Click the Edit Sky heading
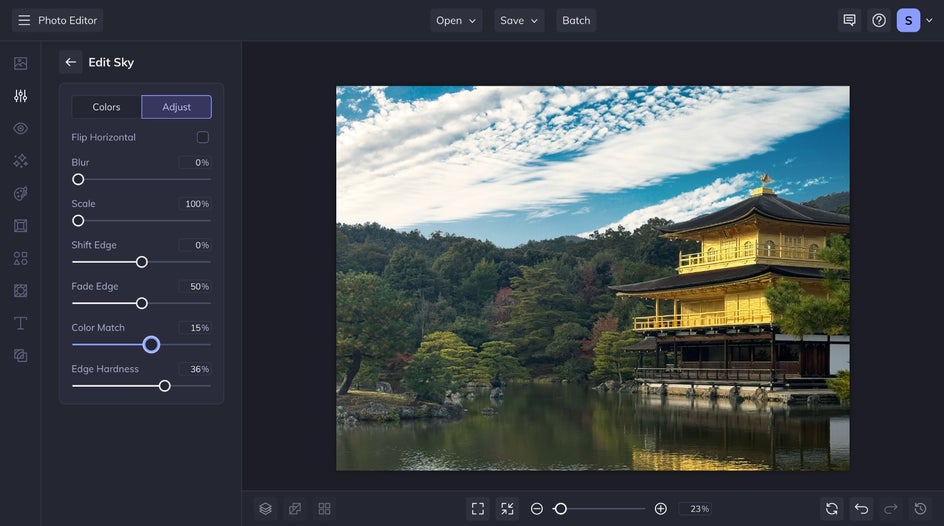 click(x=111, y=63)
